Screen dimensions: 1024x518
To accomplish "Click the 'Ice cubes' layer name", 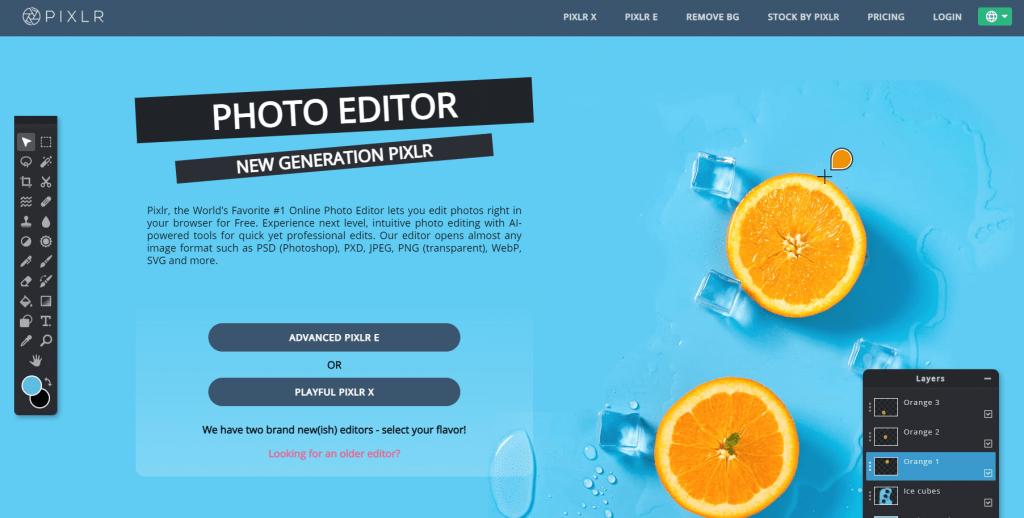I will click(921, 491).
